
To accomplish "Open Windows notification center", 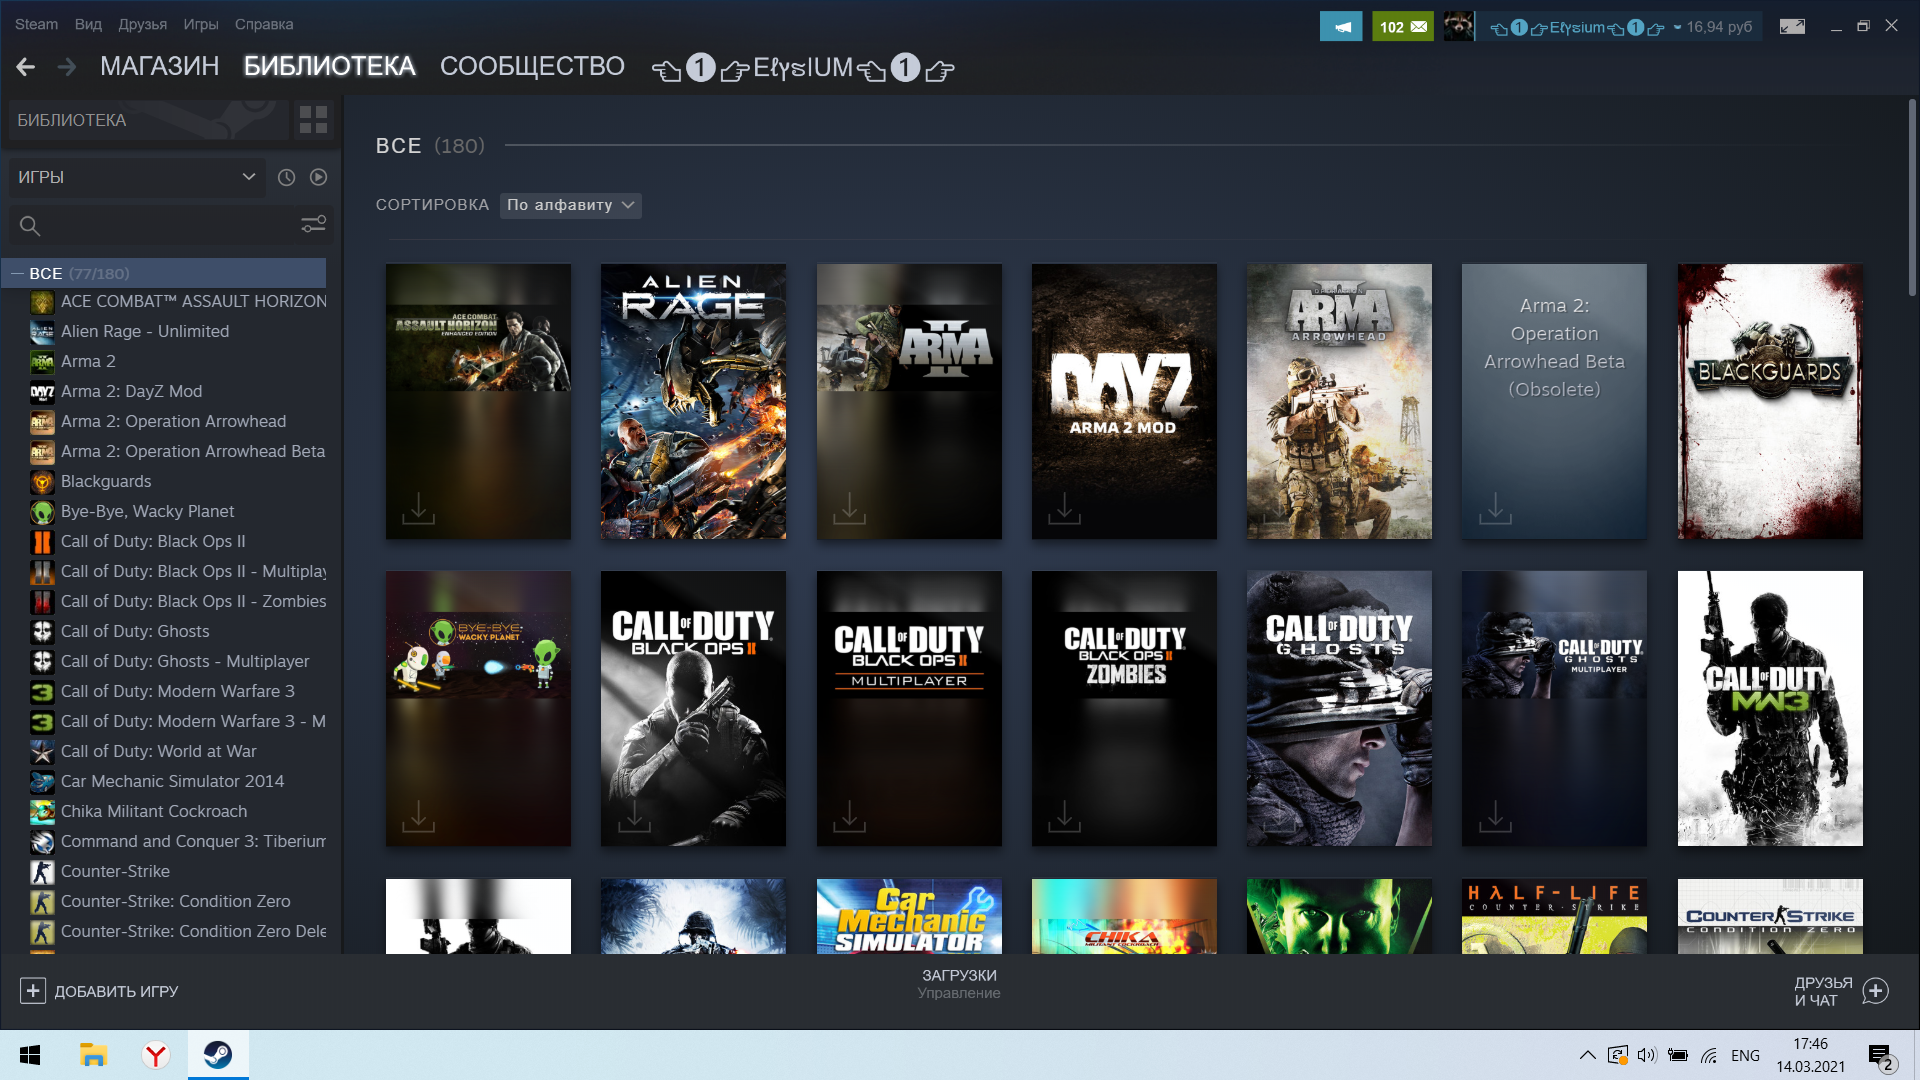I will click(x=1880, y=1056).
